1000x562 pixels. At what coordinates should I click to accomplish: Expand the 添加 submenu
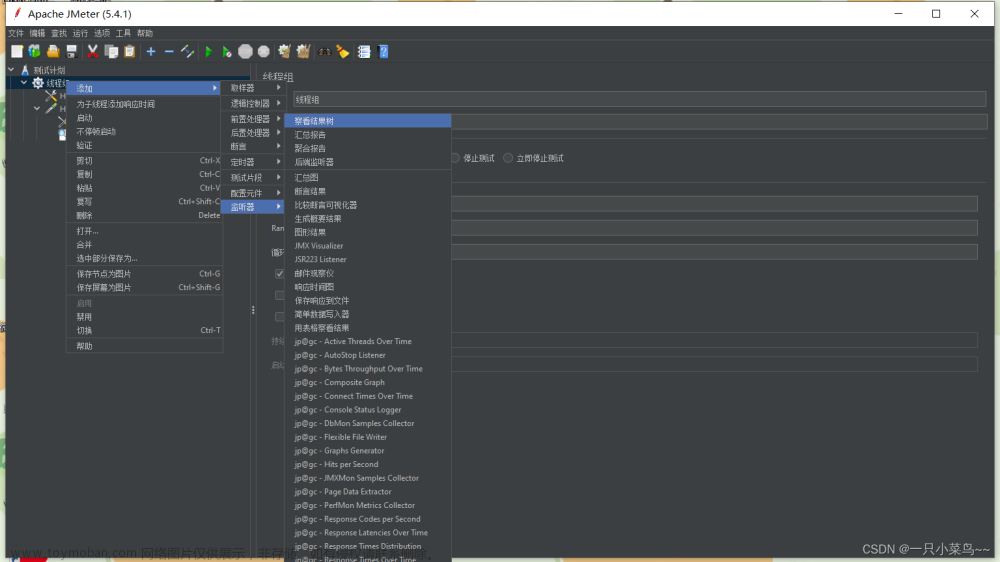(x=144, y=88)
